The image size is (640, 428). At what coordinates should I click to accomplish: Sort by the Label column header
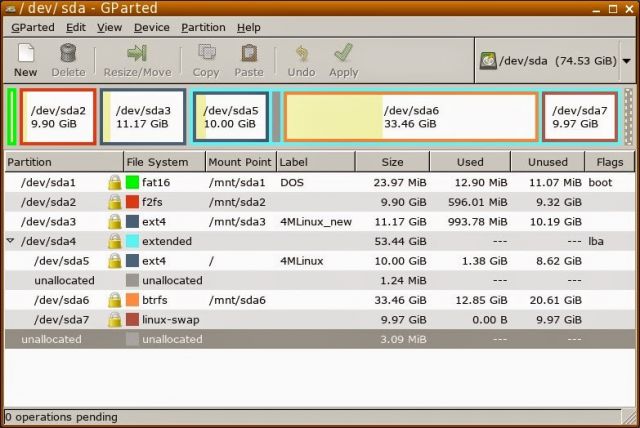(x=316, y=162)
